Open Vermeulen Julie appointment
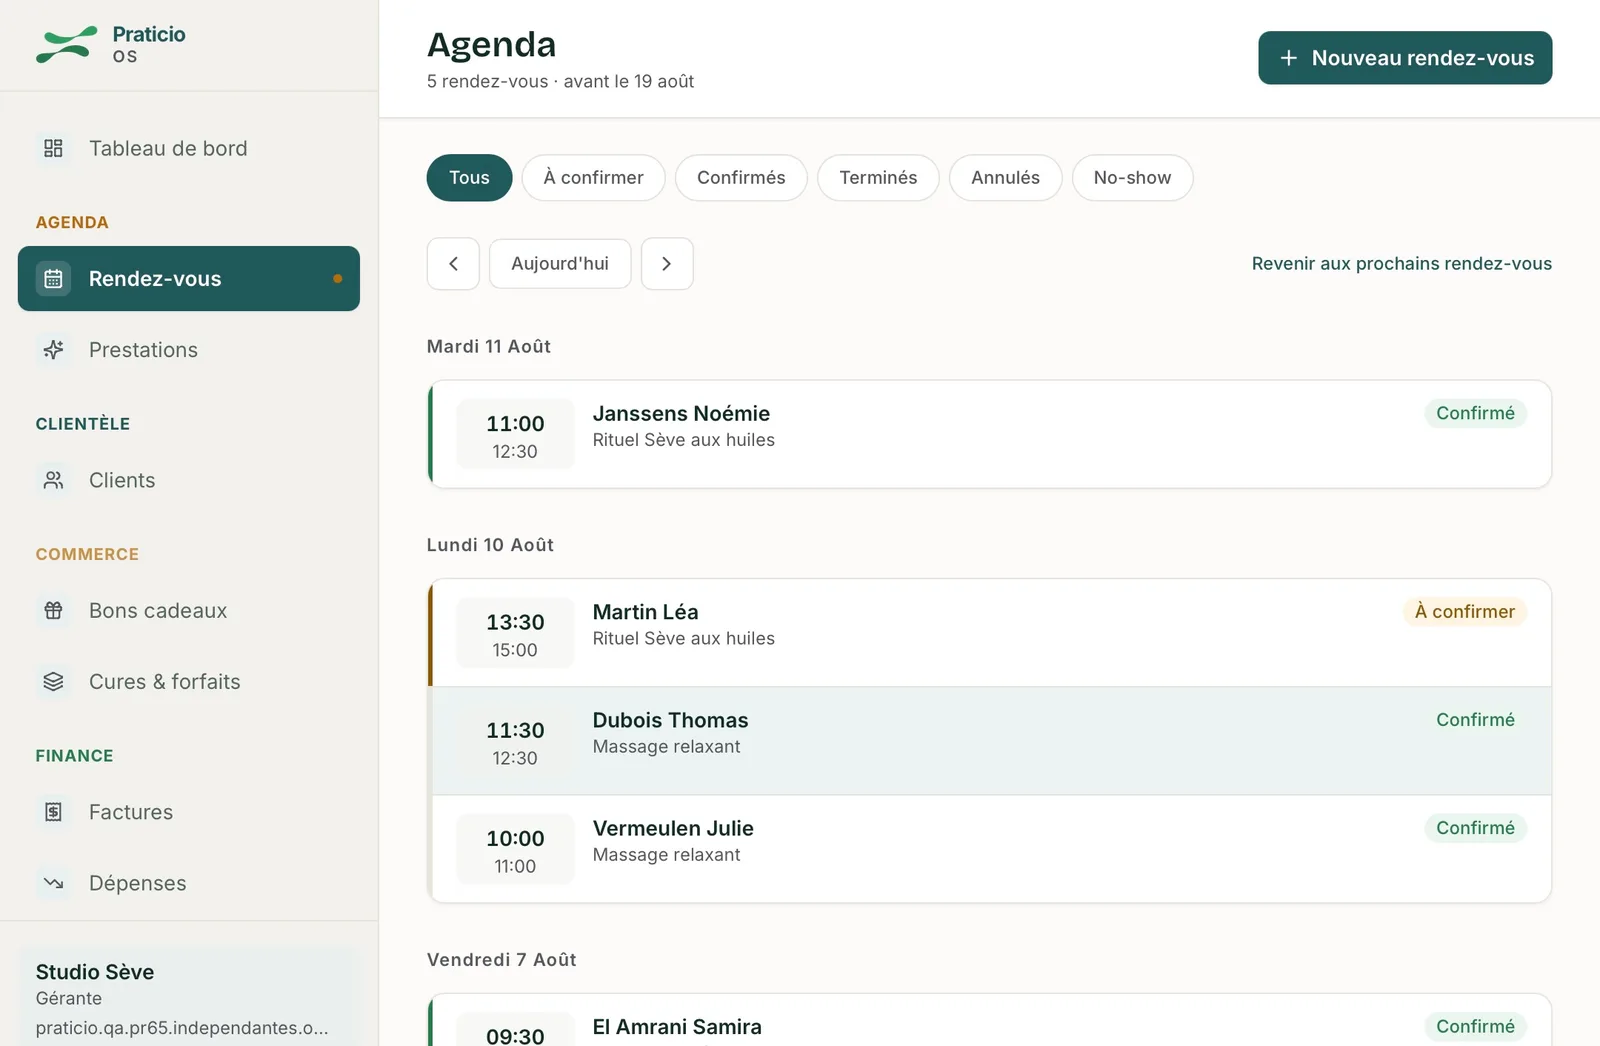Screen dimensions: 1600x1046 [x=990, y=849]
